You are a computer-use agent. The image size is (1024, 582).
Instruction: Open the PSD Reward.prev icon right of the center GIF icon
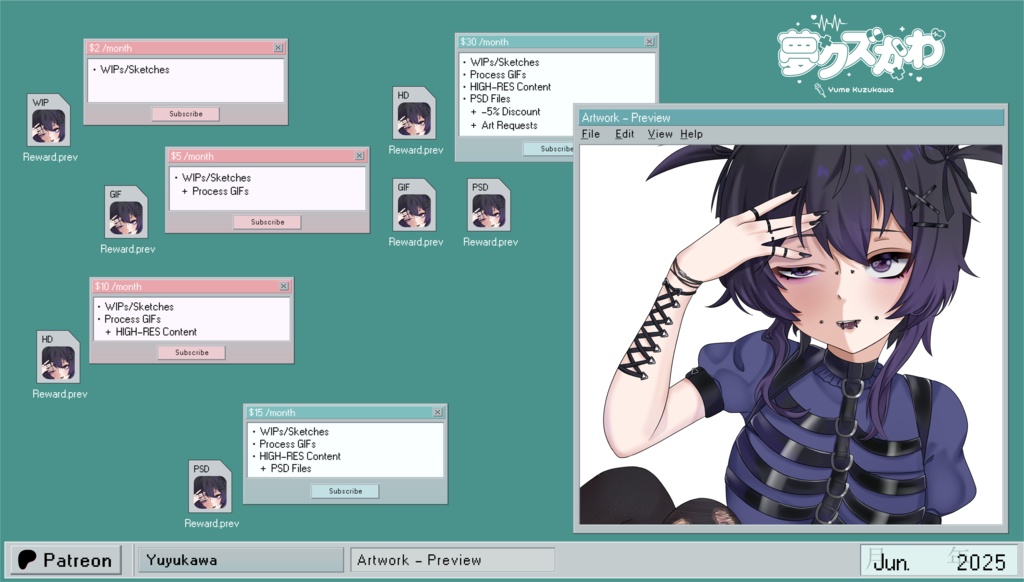488,205
